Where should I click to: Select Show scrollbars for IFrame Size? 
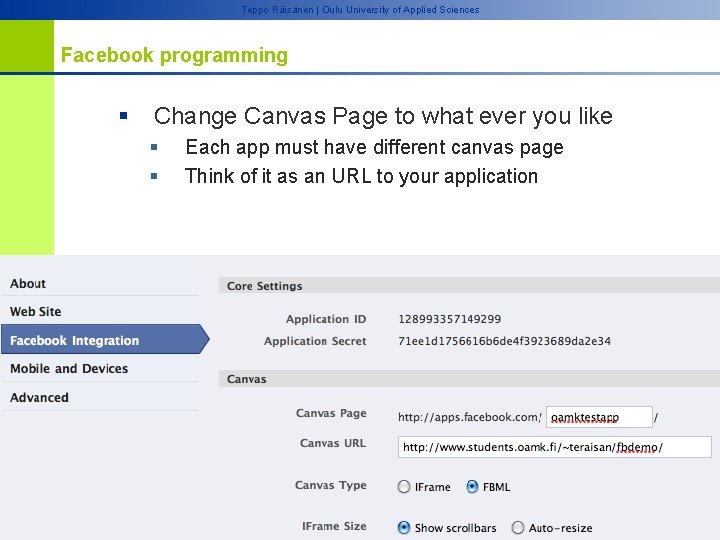(x=404, y=528)
